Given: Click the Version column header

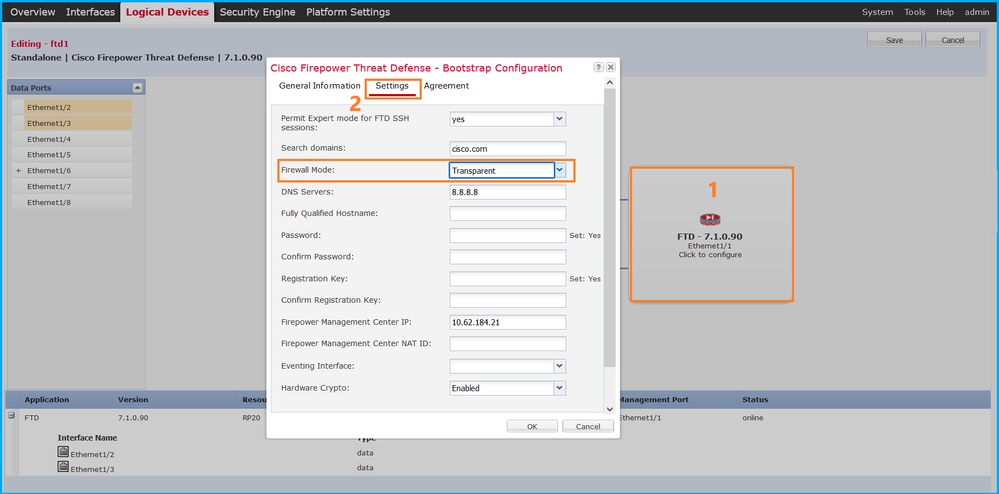Looking at the screenshot, I should point(133,400).
